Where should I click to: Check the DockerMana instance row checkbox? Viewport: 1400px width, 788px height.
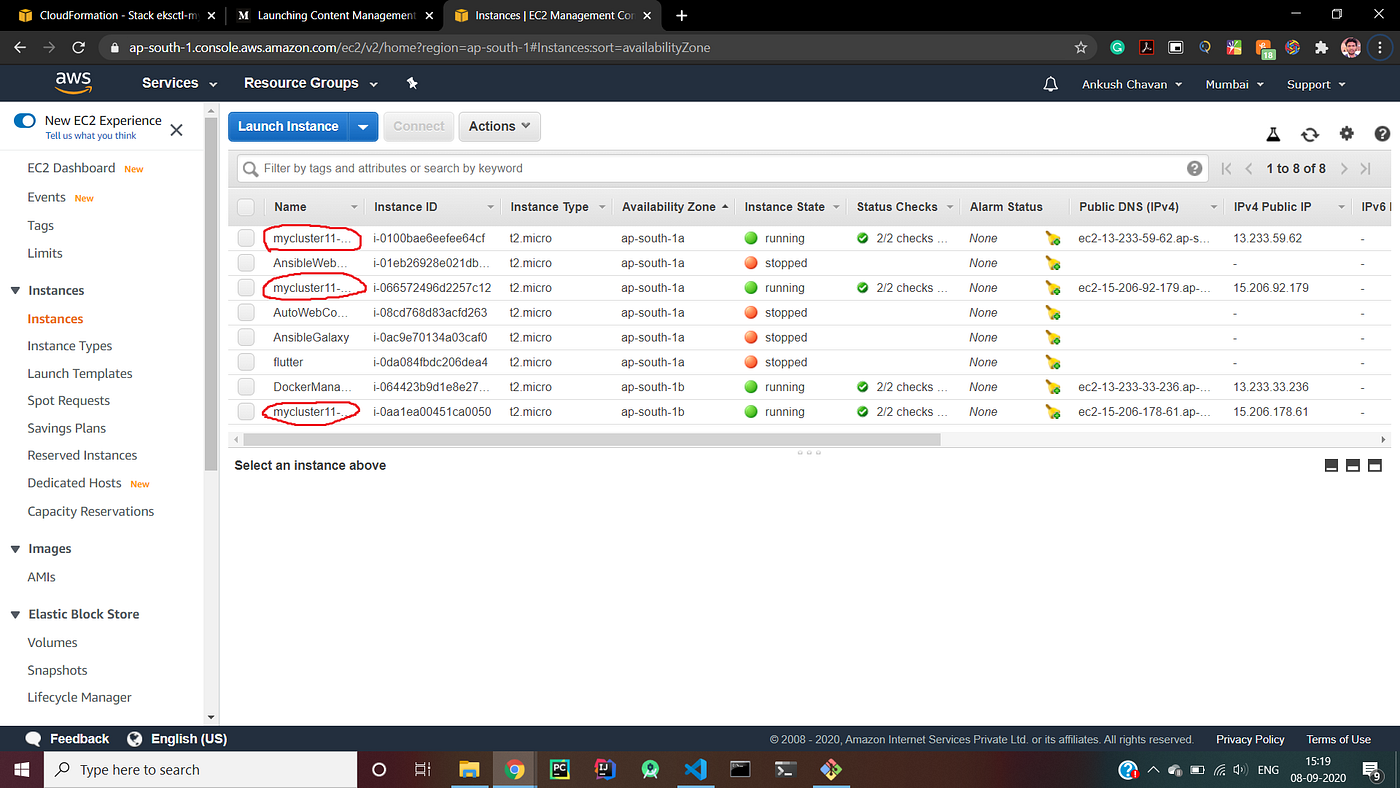[246, 387]
